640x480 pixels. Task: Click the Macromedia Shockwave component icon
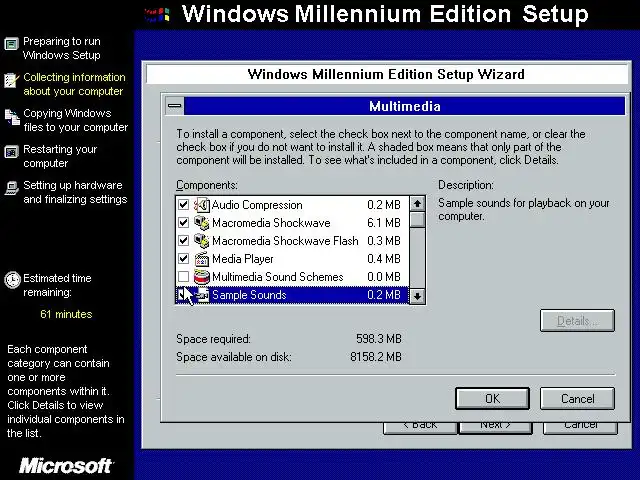[202, 223]
